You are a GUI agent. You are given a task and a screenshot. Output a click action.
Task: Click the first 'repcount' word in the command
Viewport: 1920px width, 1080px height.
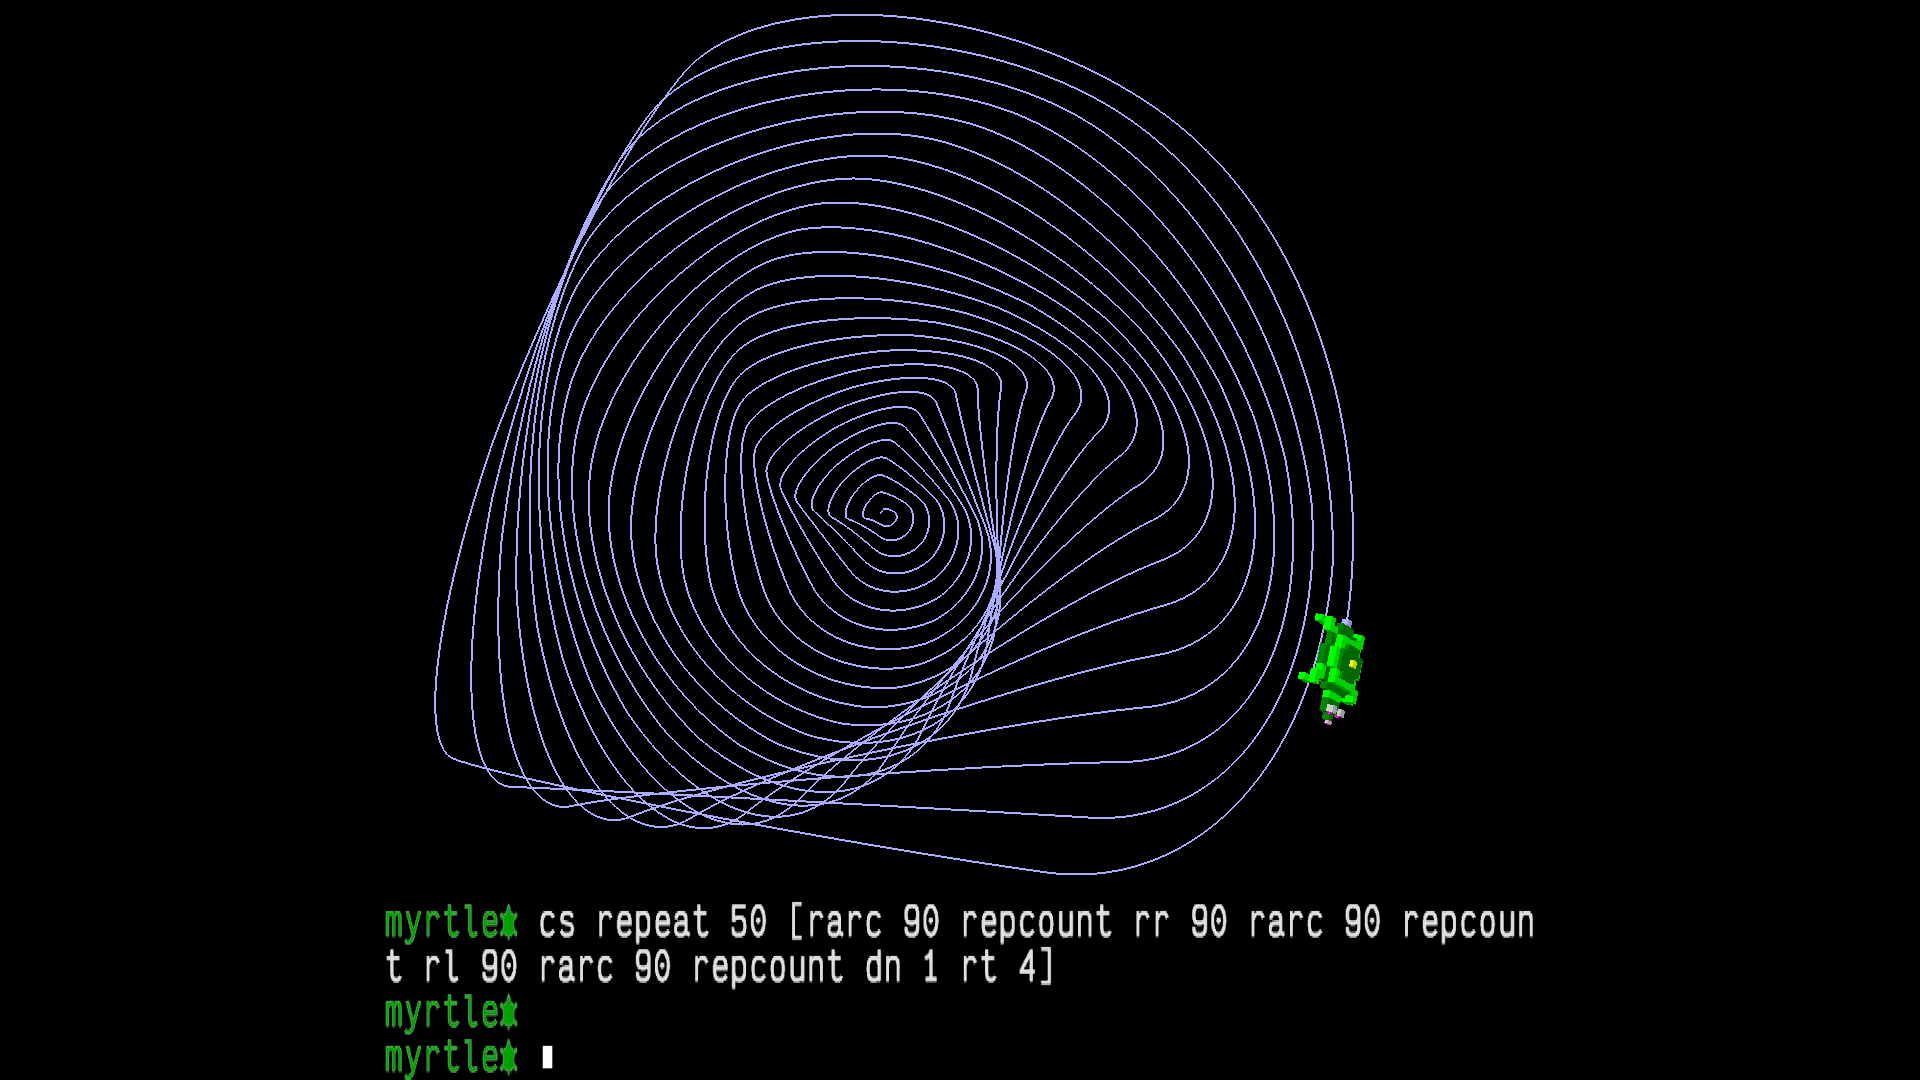(1036, 923)
